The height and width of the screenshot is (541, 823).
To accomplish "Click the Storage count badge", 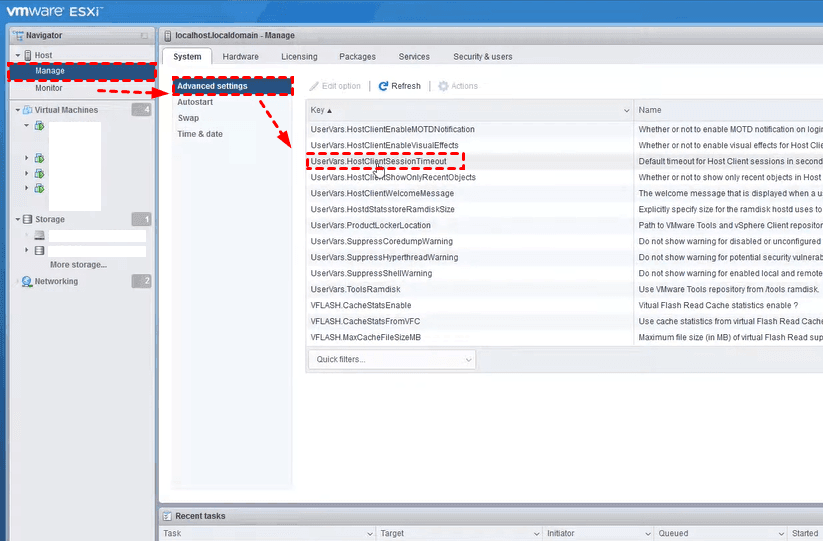I will coord(141,219).
